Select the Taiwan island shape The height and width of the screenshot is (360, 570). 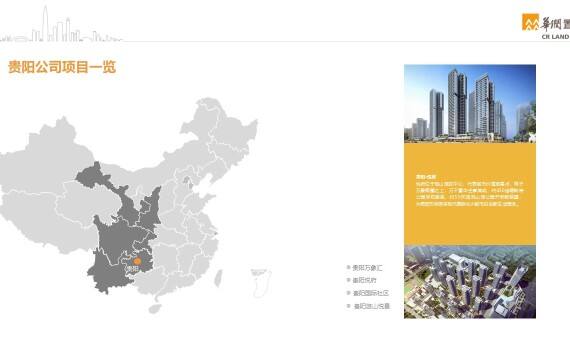coord(218,278)
